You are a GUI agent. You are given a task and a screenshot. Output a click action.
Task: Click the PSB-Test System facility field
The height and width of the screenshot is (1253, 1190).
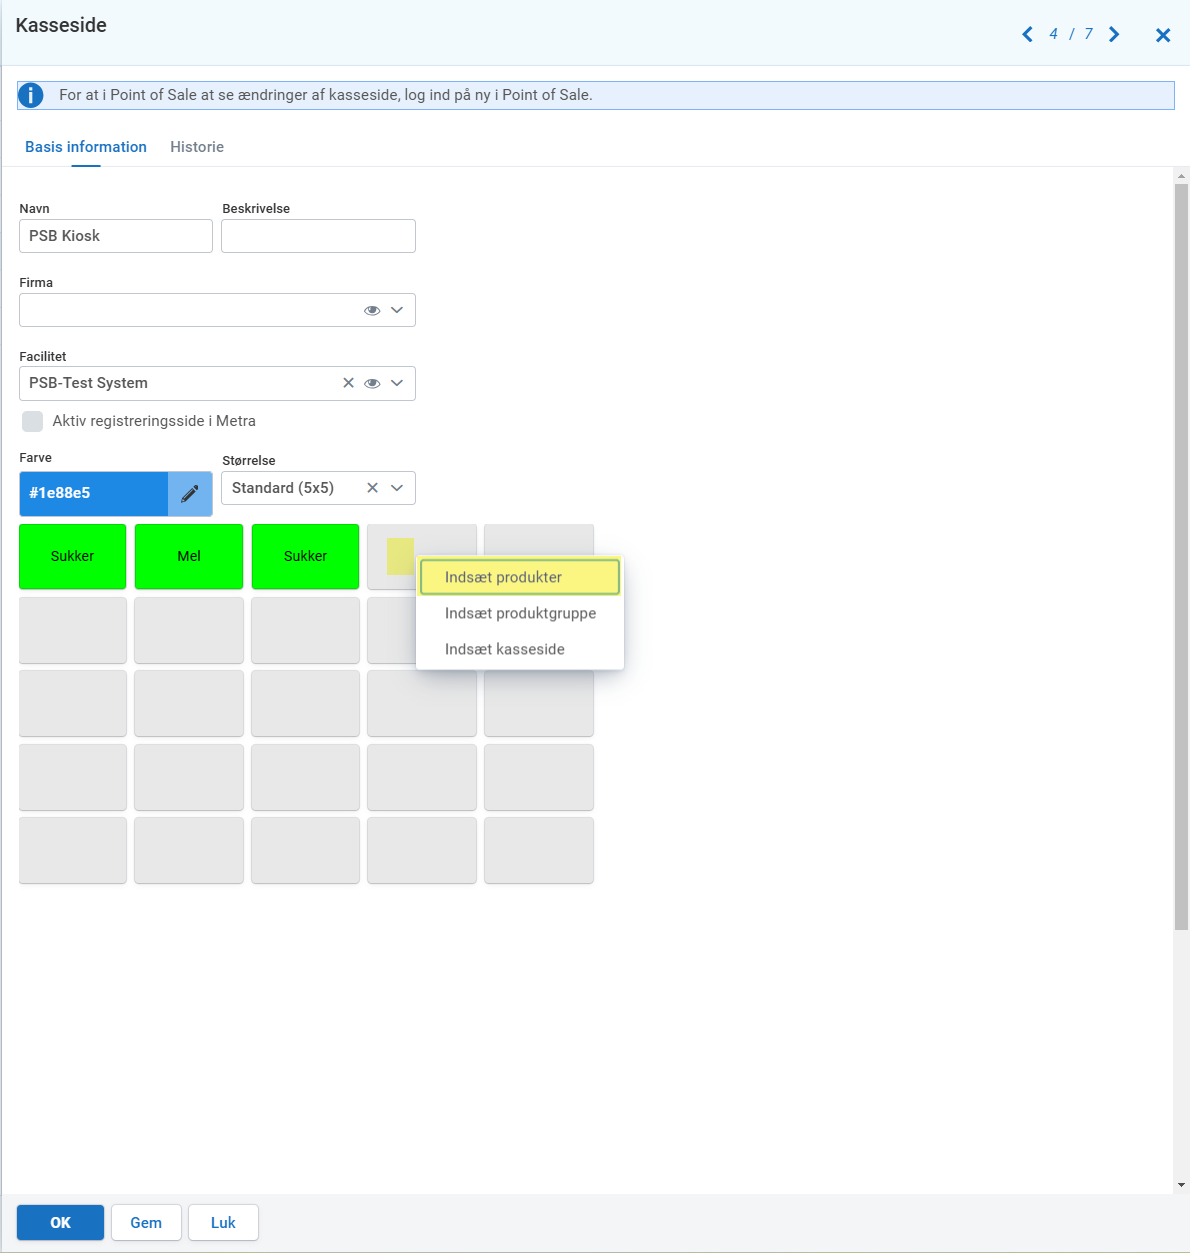tap(217, 383)
